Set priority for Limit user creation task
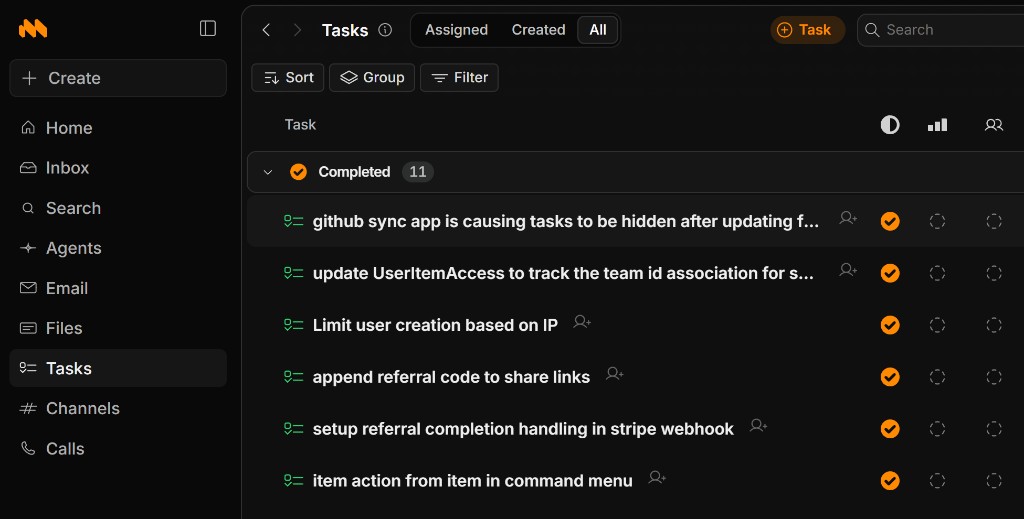1024x519 pixels. point(937,325)
